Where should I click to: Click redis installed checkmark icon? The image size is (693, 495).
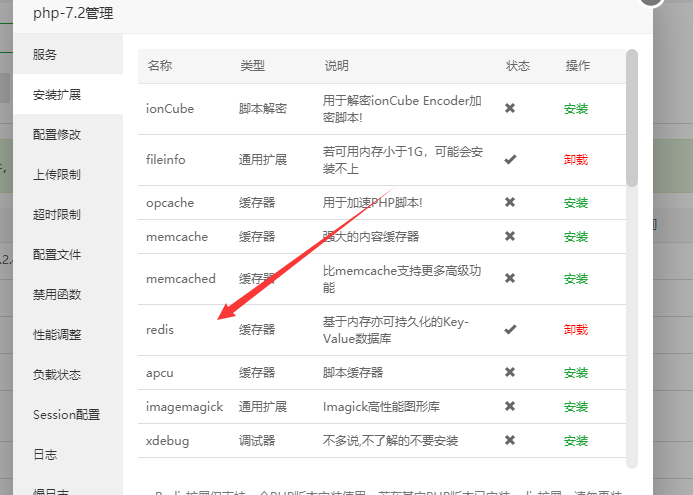(x=510, y=329)
